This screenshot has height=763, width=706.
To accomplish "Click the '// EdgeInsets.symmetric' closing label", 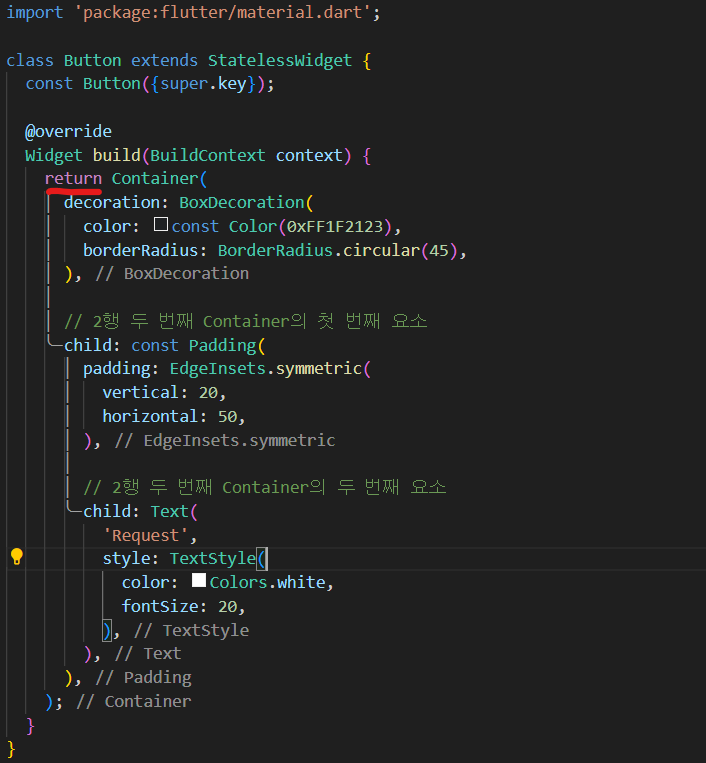I will tap(225, 441).
